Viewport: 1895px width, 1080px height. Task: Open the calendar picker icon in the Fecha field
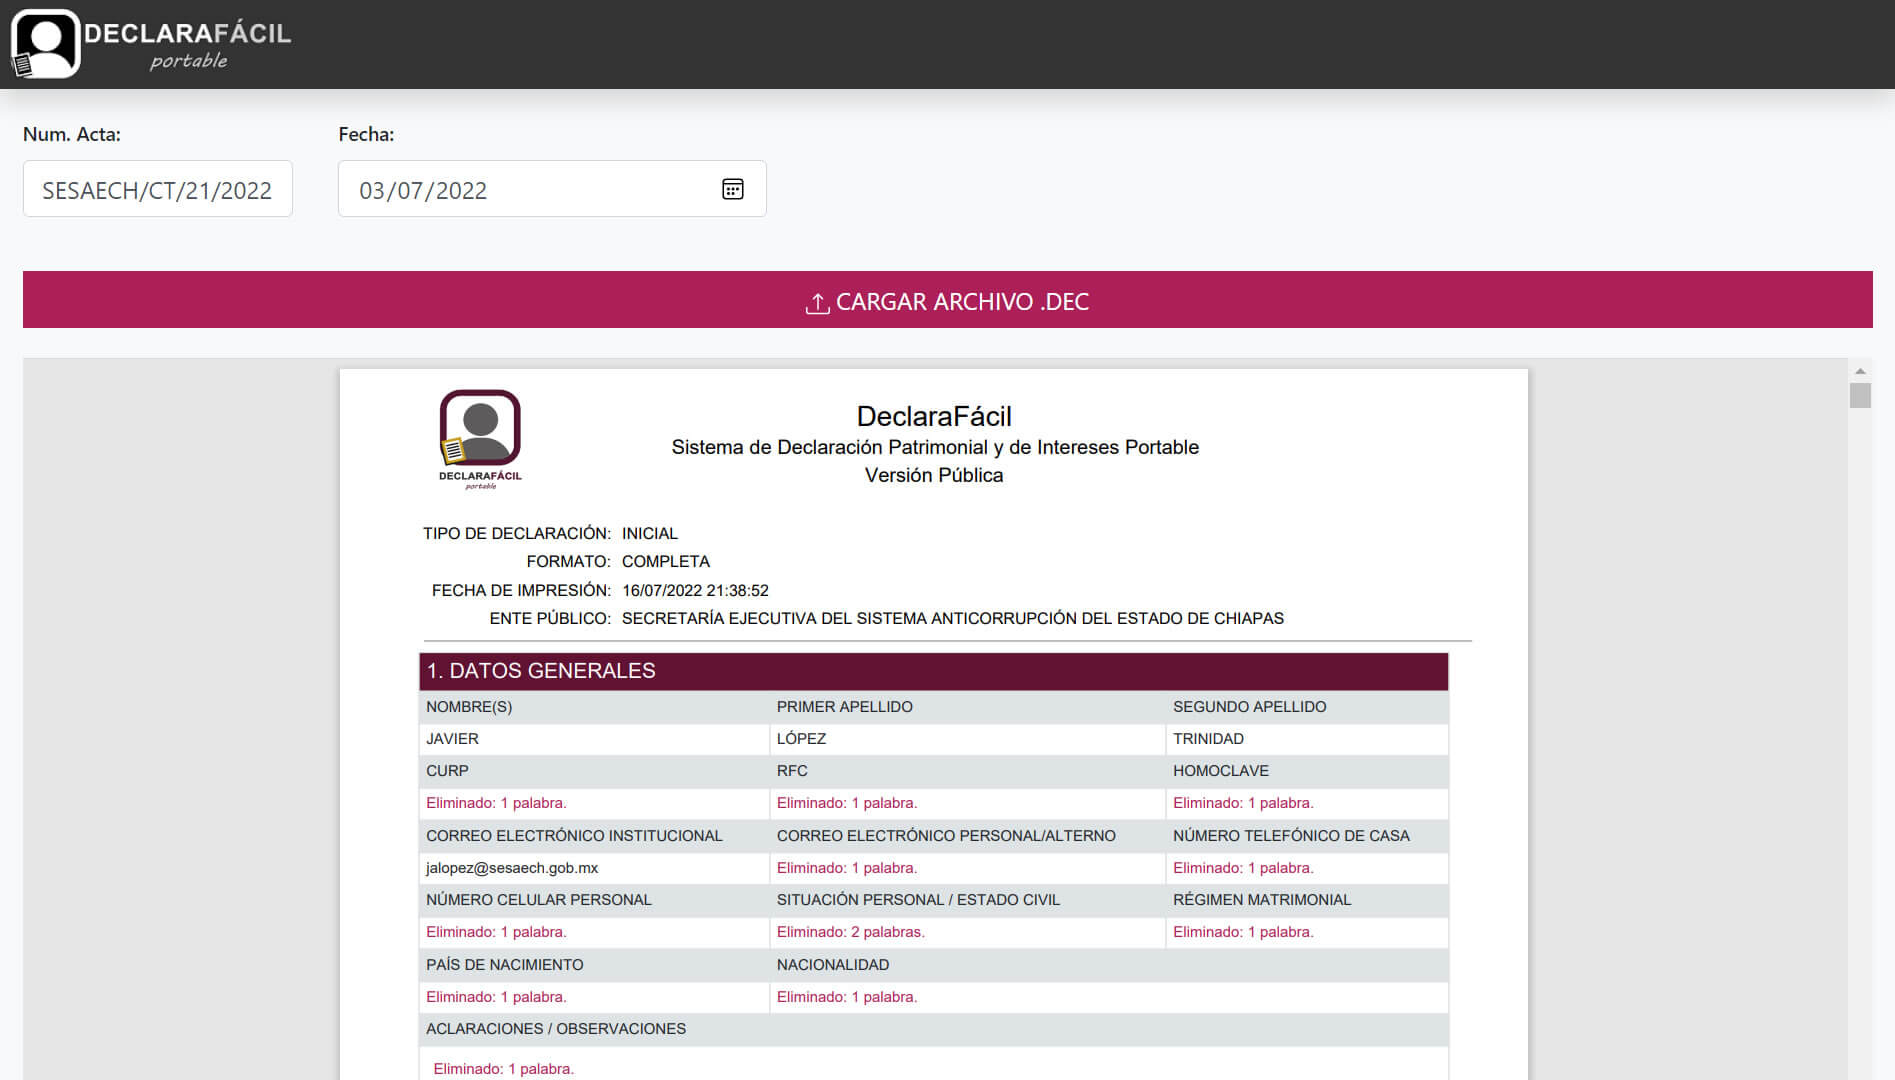tap(733, 189)
